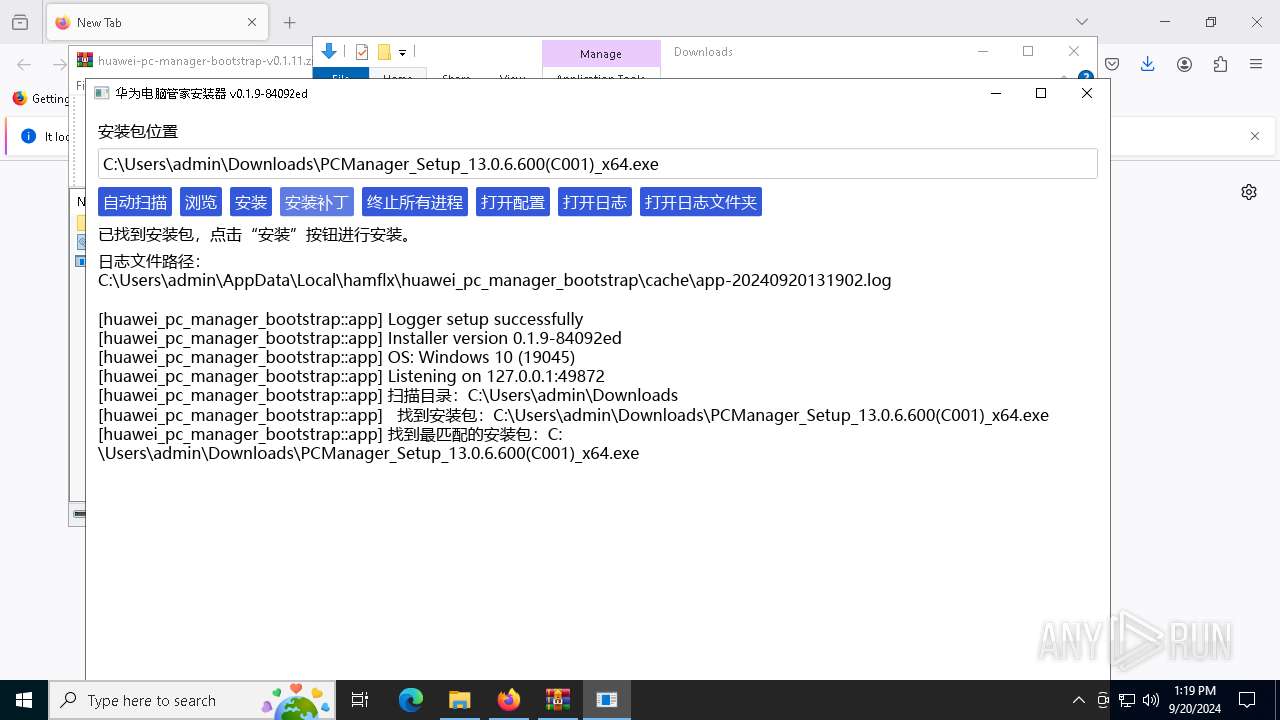This screenshot has width=1280, height=720.
Task: Open log folder with the 打开日志文件夹 button
Action: tap(701, 202)
